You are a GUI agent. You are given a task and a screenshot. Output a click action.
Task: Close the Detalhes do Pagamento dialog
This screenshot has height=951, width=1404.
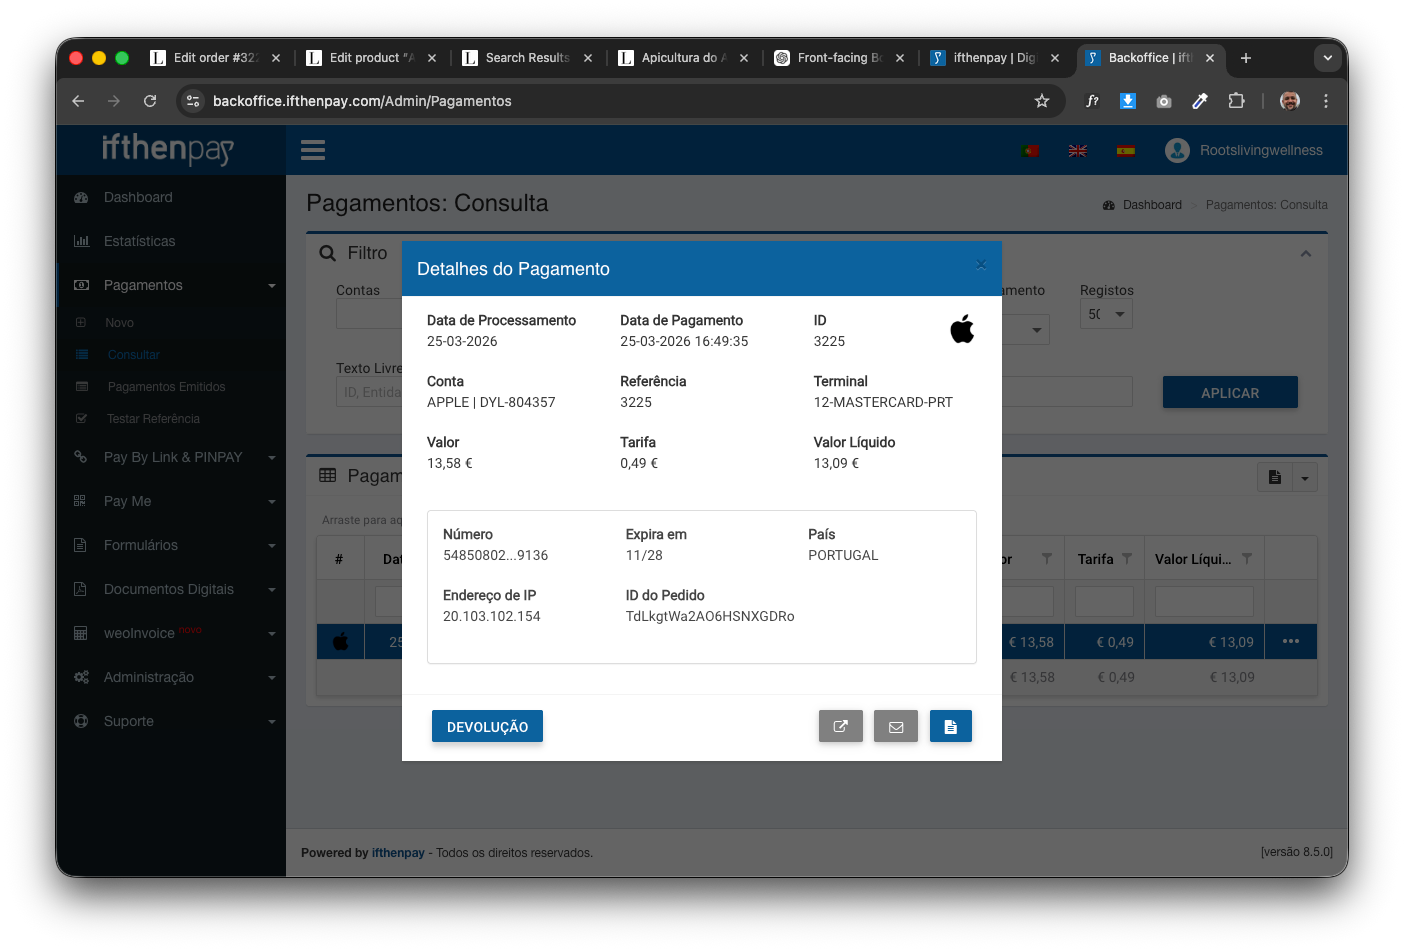tap(981, 265)
